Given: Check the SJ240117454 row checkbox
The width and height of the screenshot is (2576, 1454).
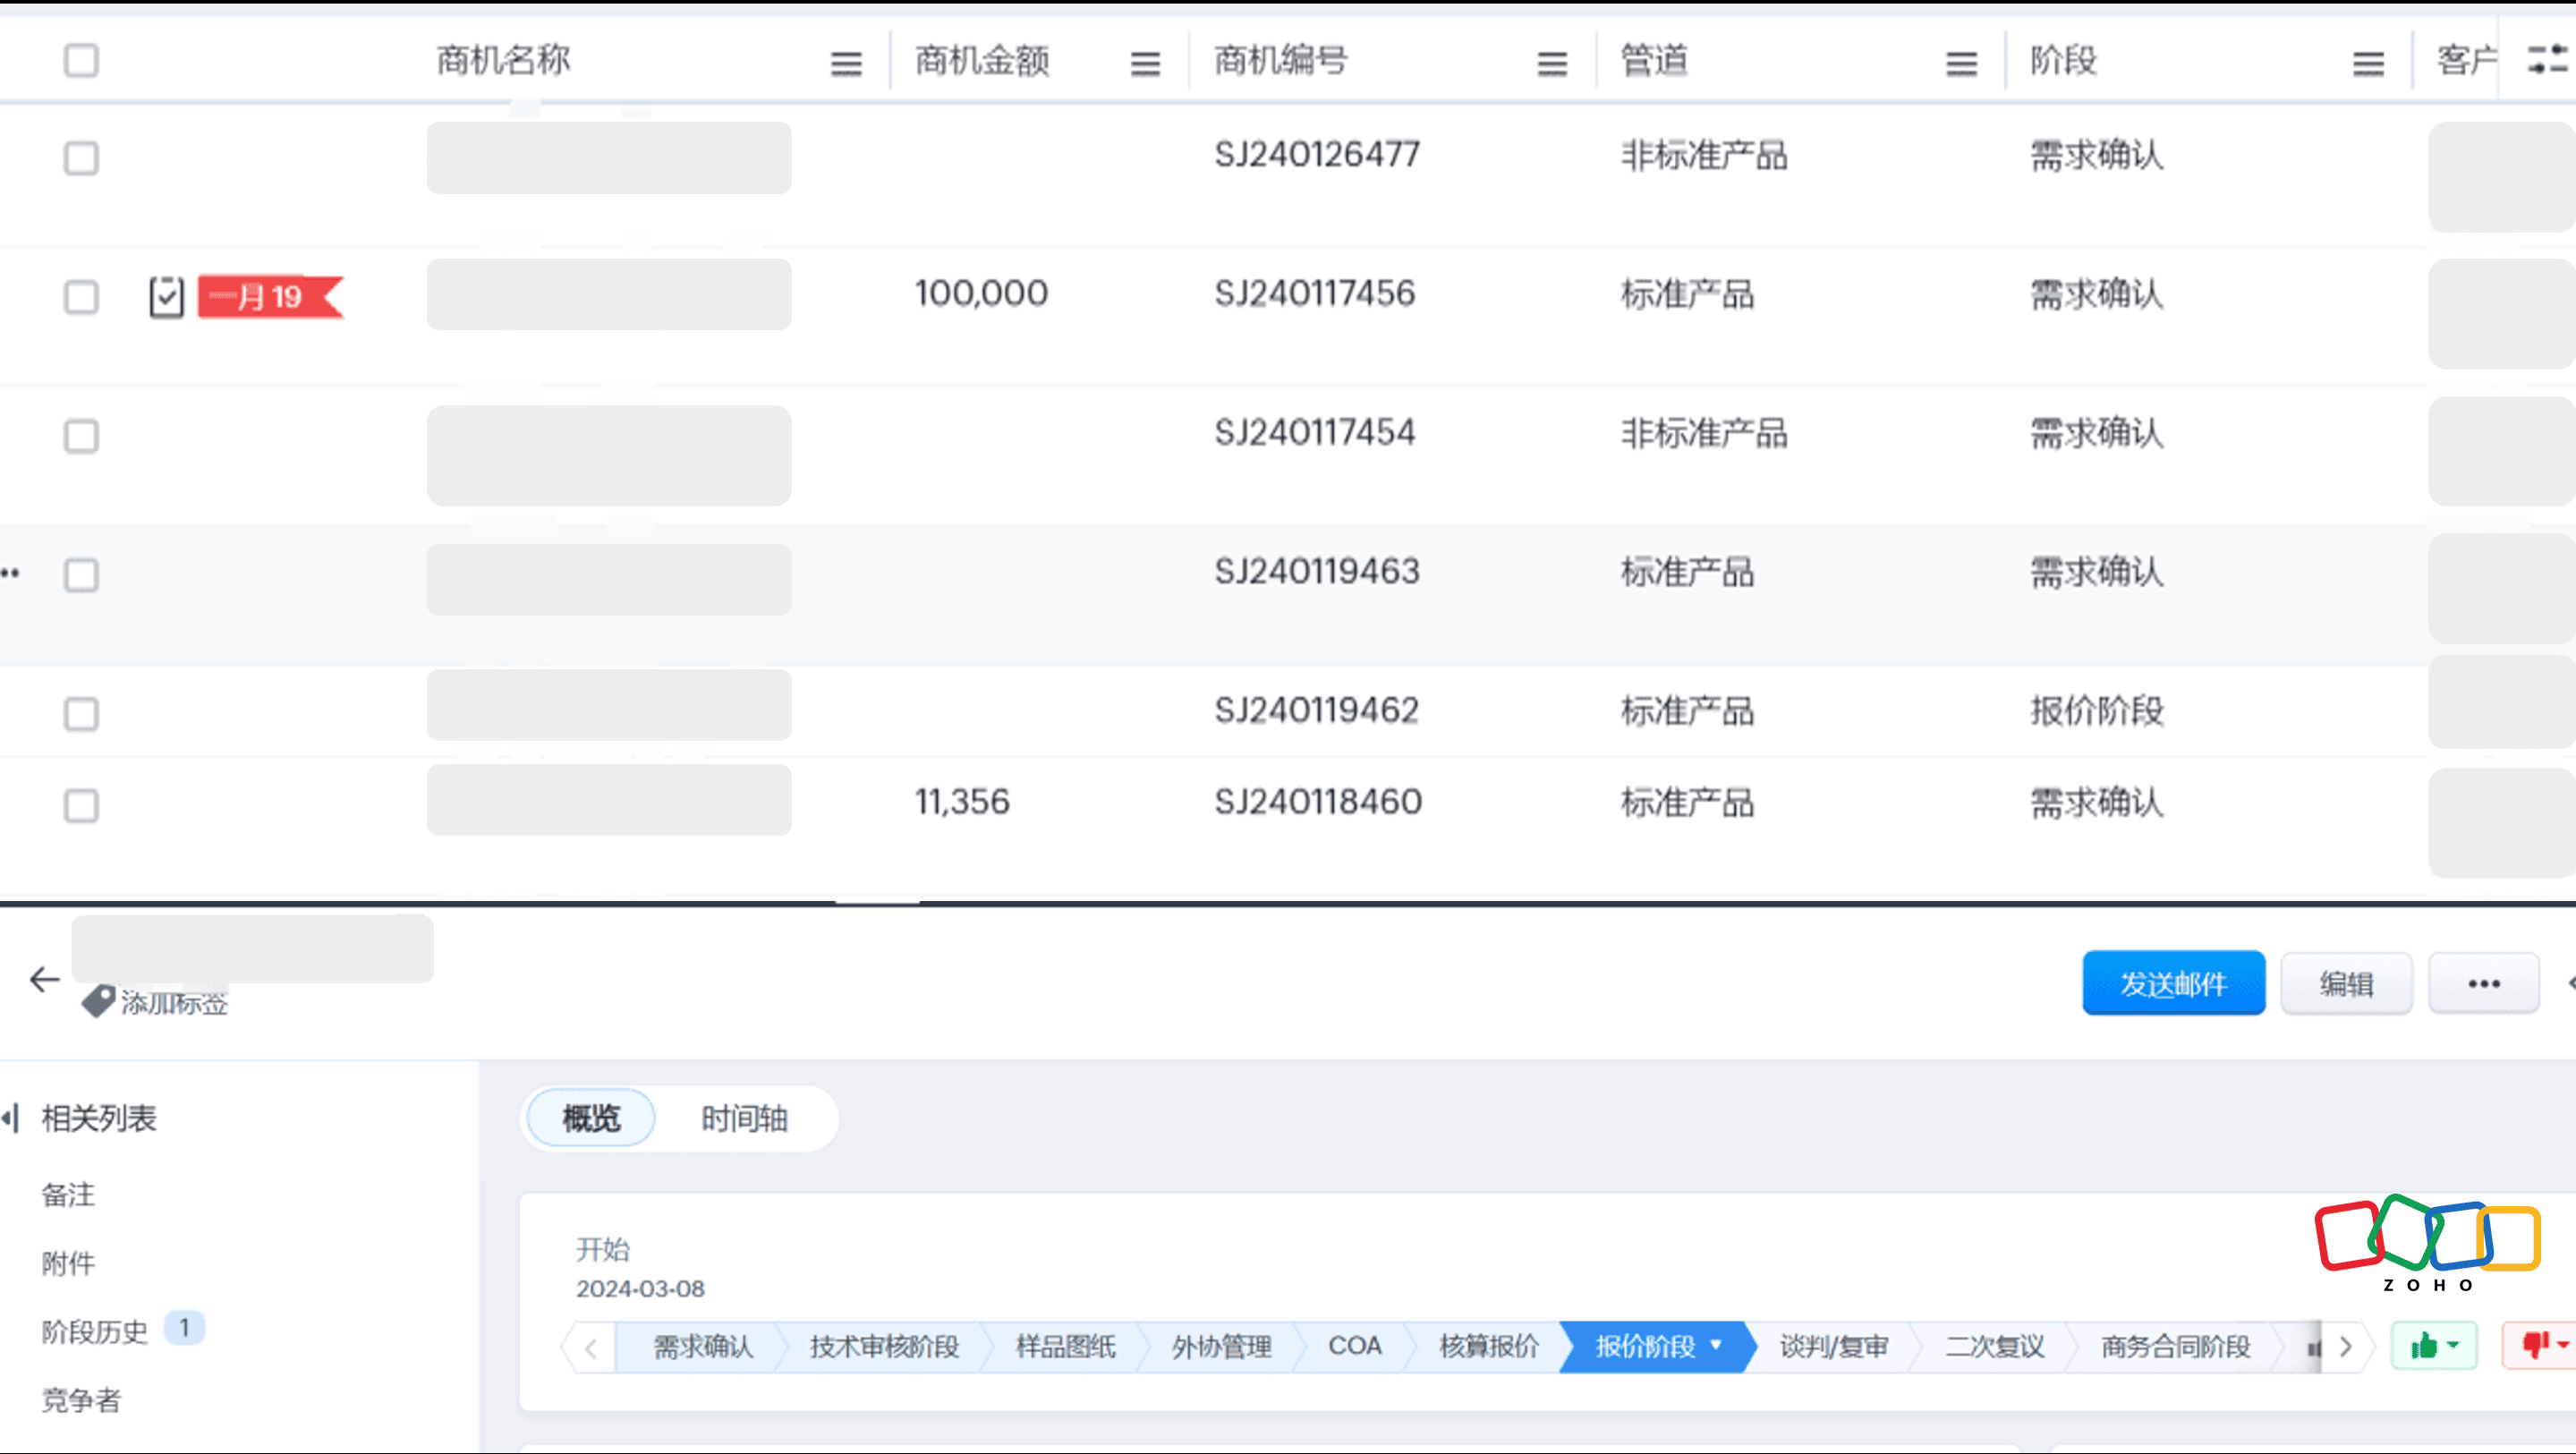Looking at the screenshot, I should click(x=81, y=436).
